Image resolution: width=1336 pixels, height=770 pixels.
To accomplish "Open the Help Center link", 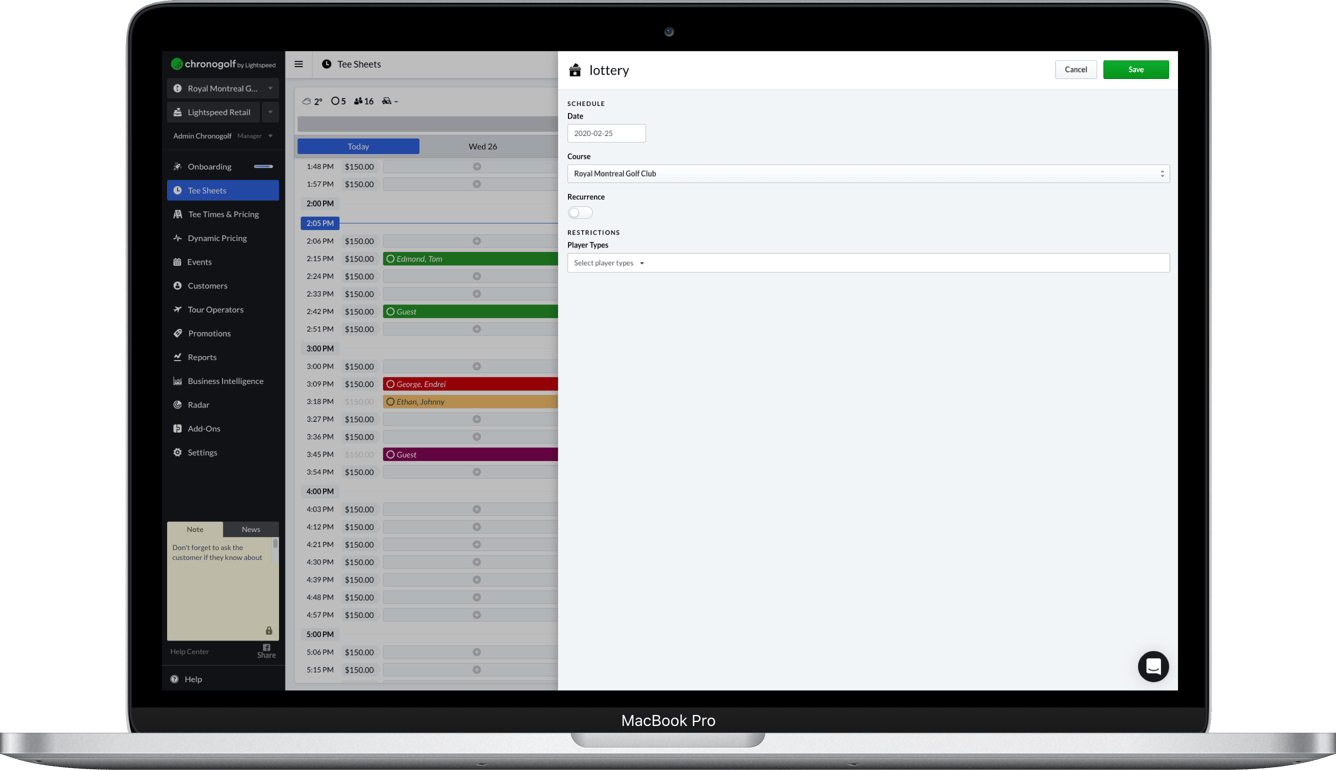I will (x=190, y=651).
